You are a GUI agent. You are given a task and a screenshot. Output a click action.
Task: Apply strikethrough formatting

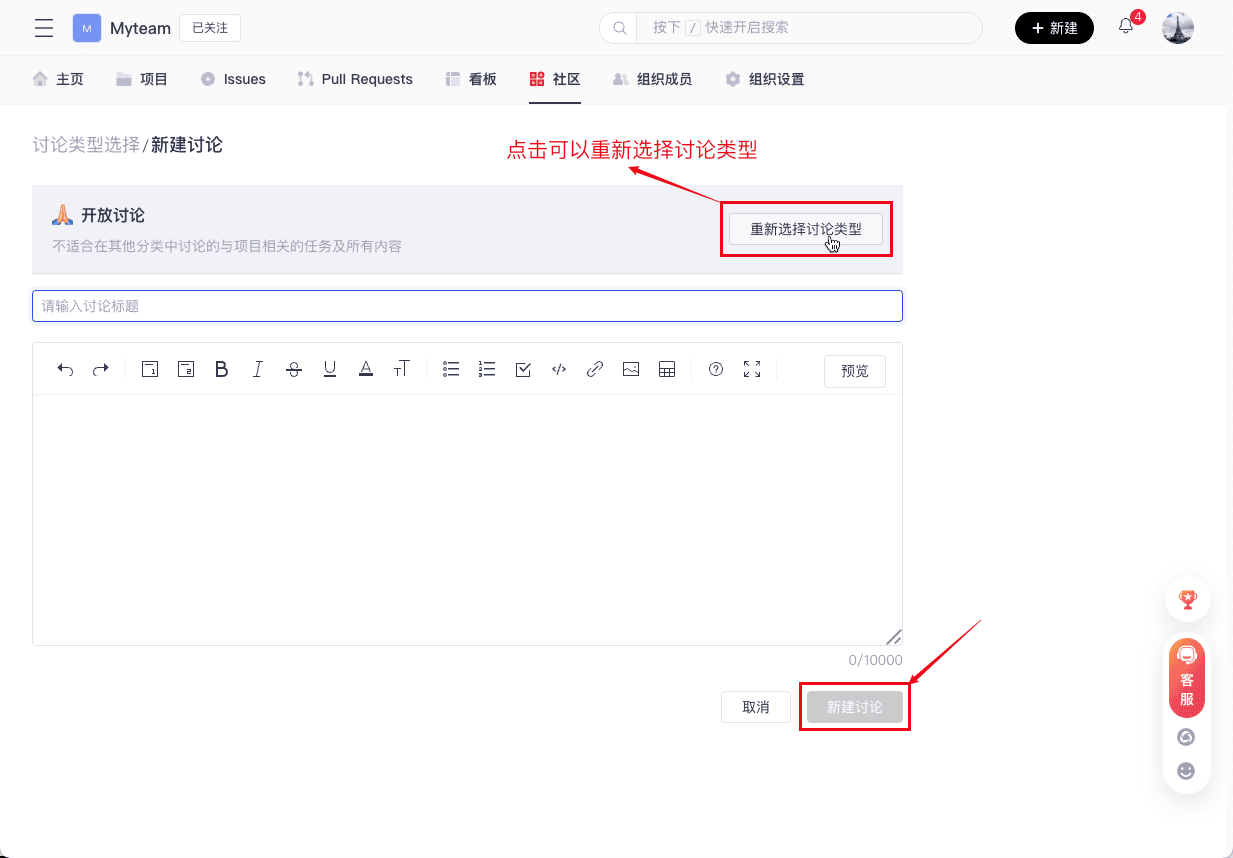pyautogui.click(x=294, y=370)
